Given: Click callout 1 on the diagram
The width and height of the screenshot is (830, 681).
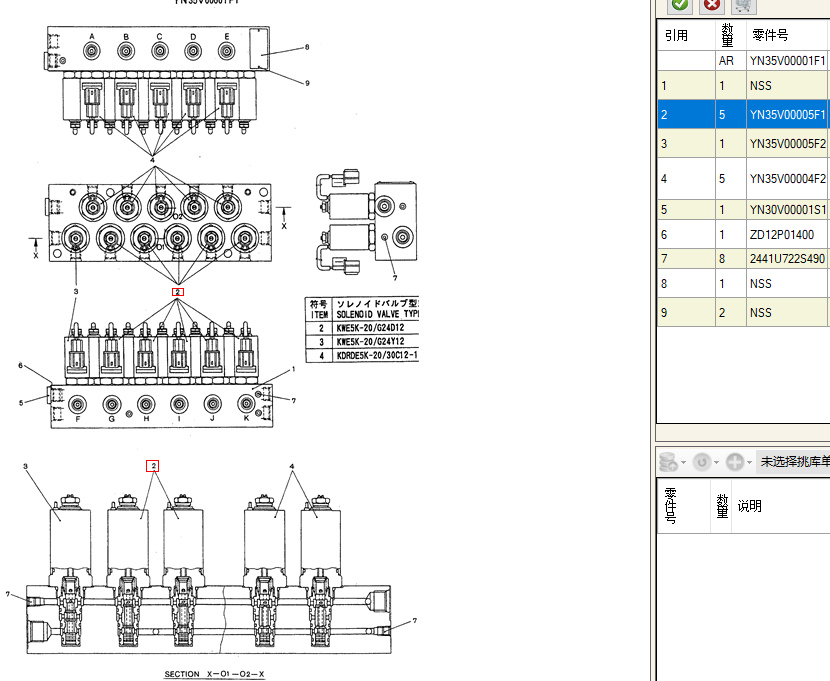Looking at the screenshot, I should [x=293, y=369].
